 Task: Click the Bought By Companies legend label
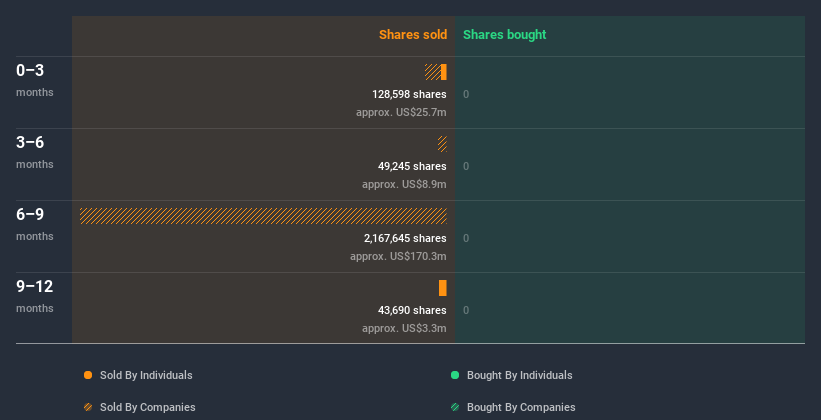[x=521, y=407]
